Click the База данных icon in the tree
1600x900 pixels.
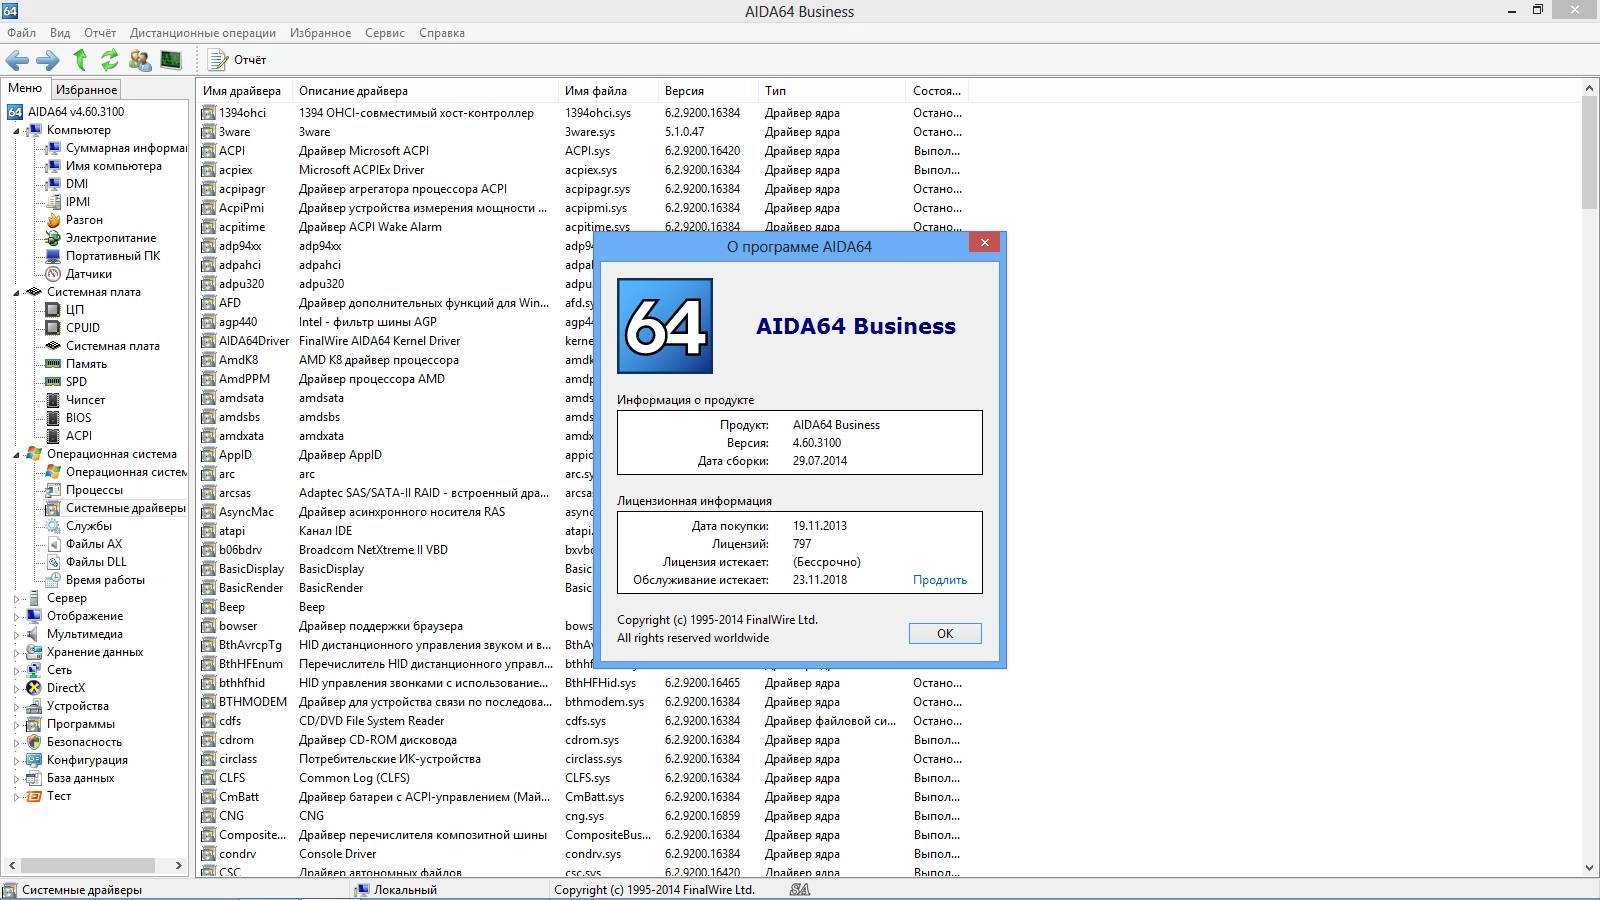(34, 778)
